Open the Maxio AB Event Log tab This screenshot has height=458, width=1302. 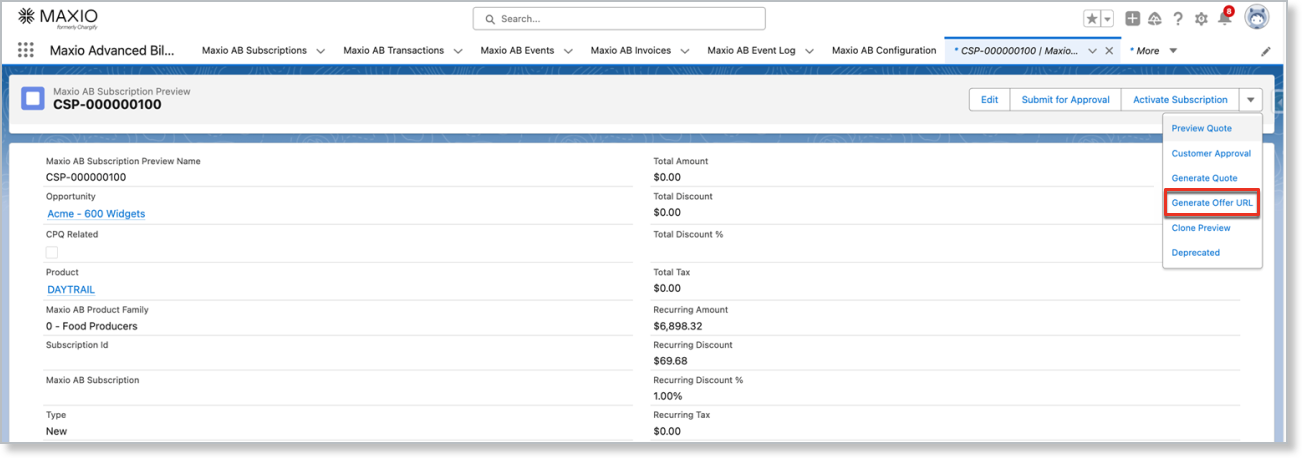tap(751, 50)
